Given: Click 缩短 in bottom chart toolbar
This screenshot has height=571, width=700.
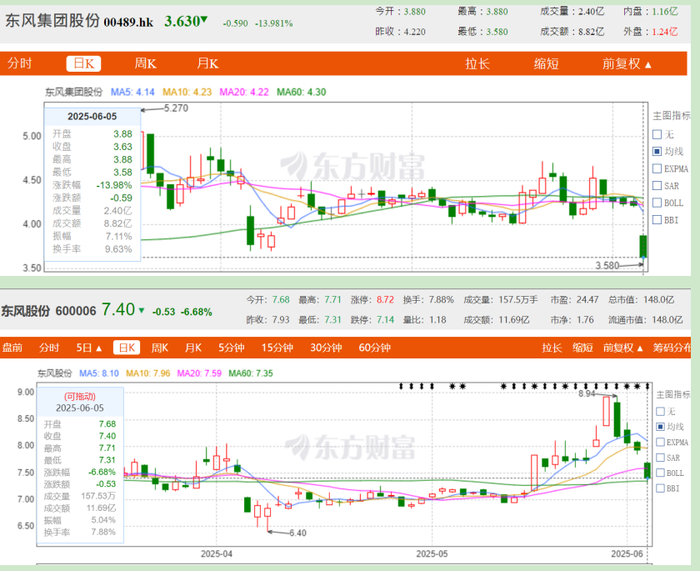Looking at the screenshot, I should (583, 347).
